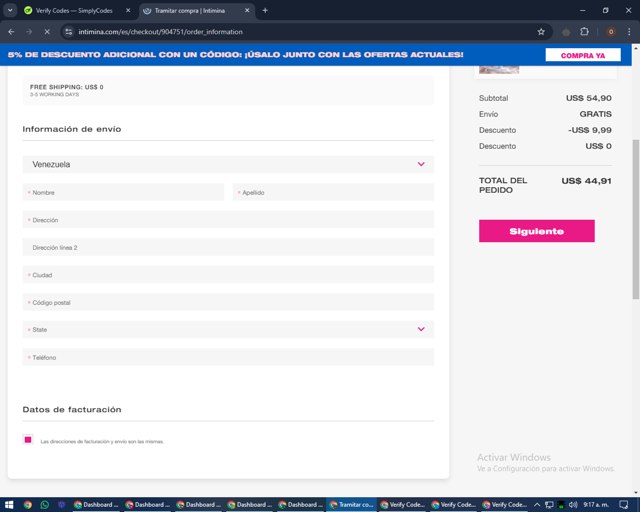Click the COMPRA YA banner button
Image resolution: width=640 pixels, height=512 pixels.
pos(583,55)
